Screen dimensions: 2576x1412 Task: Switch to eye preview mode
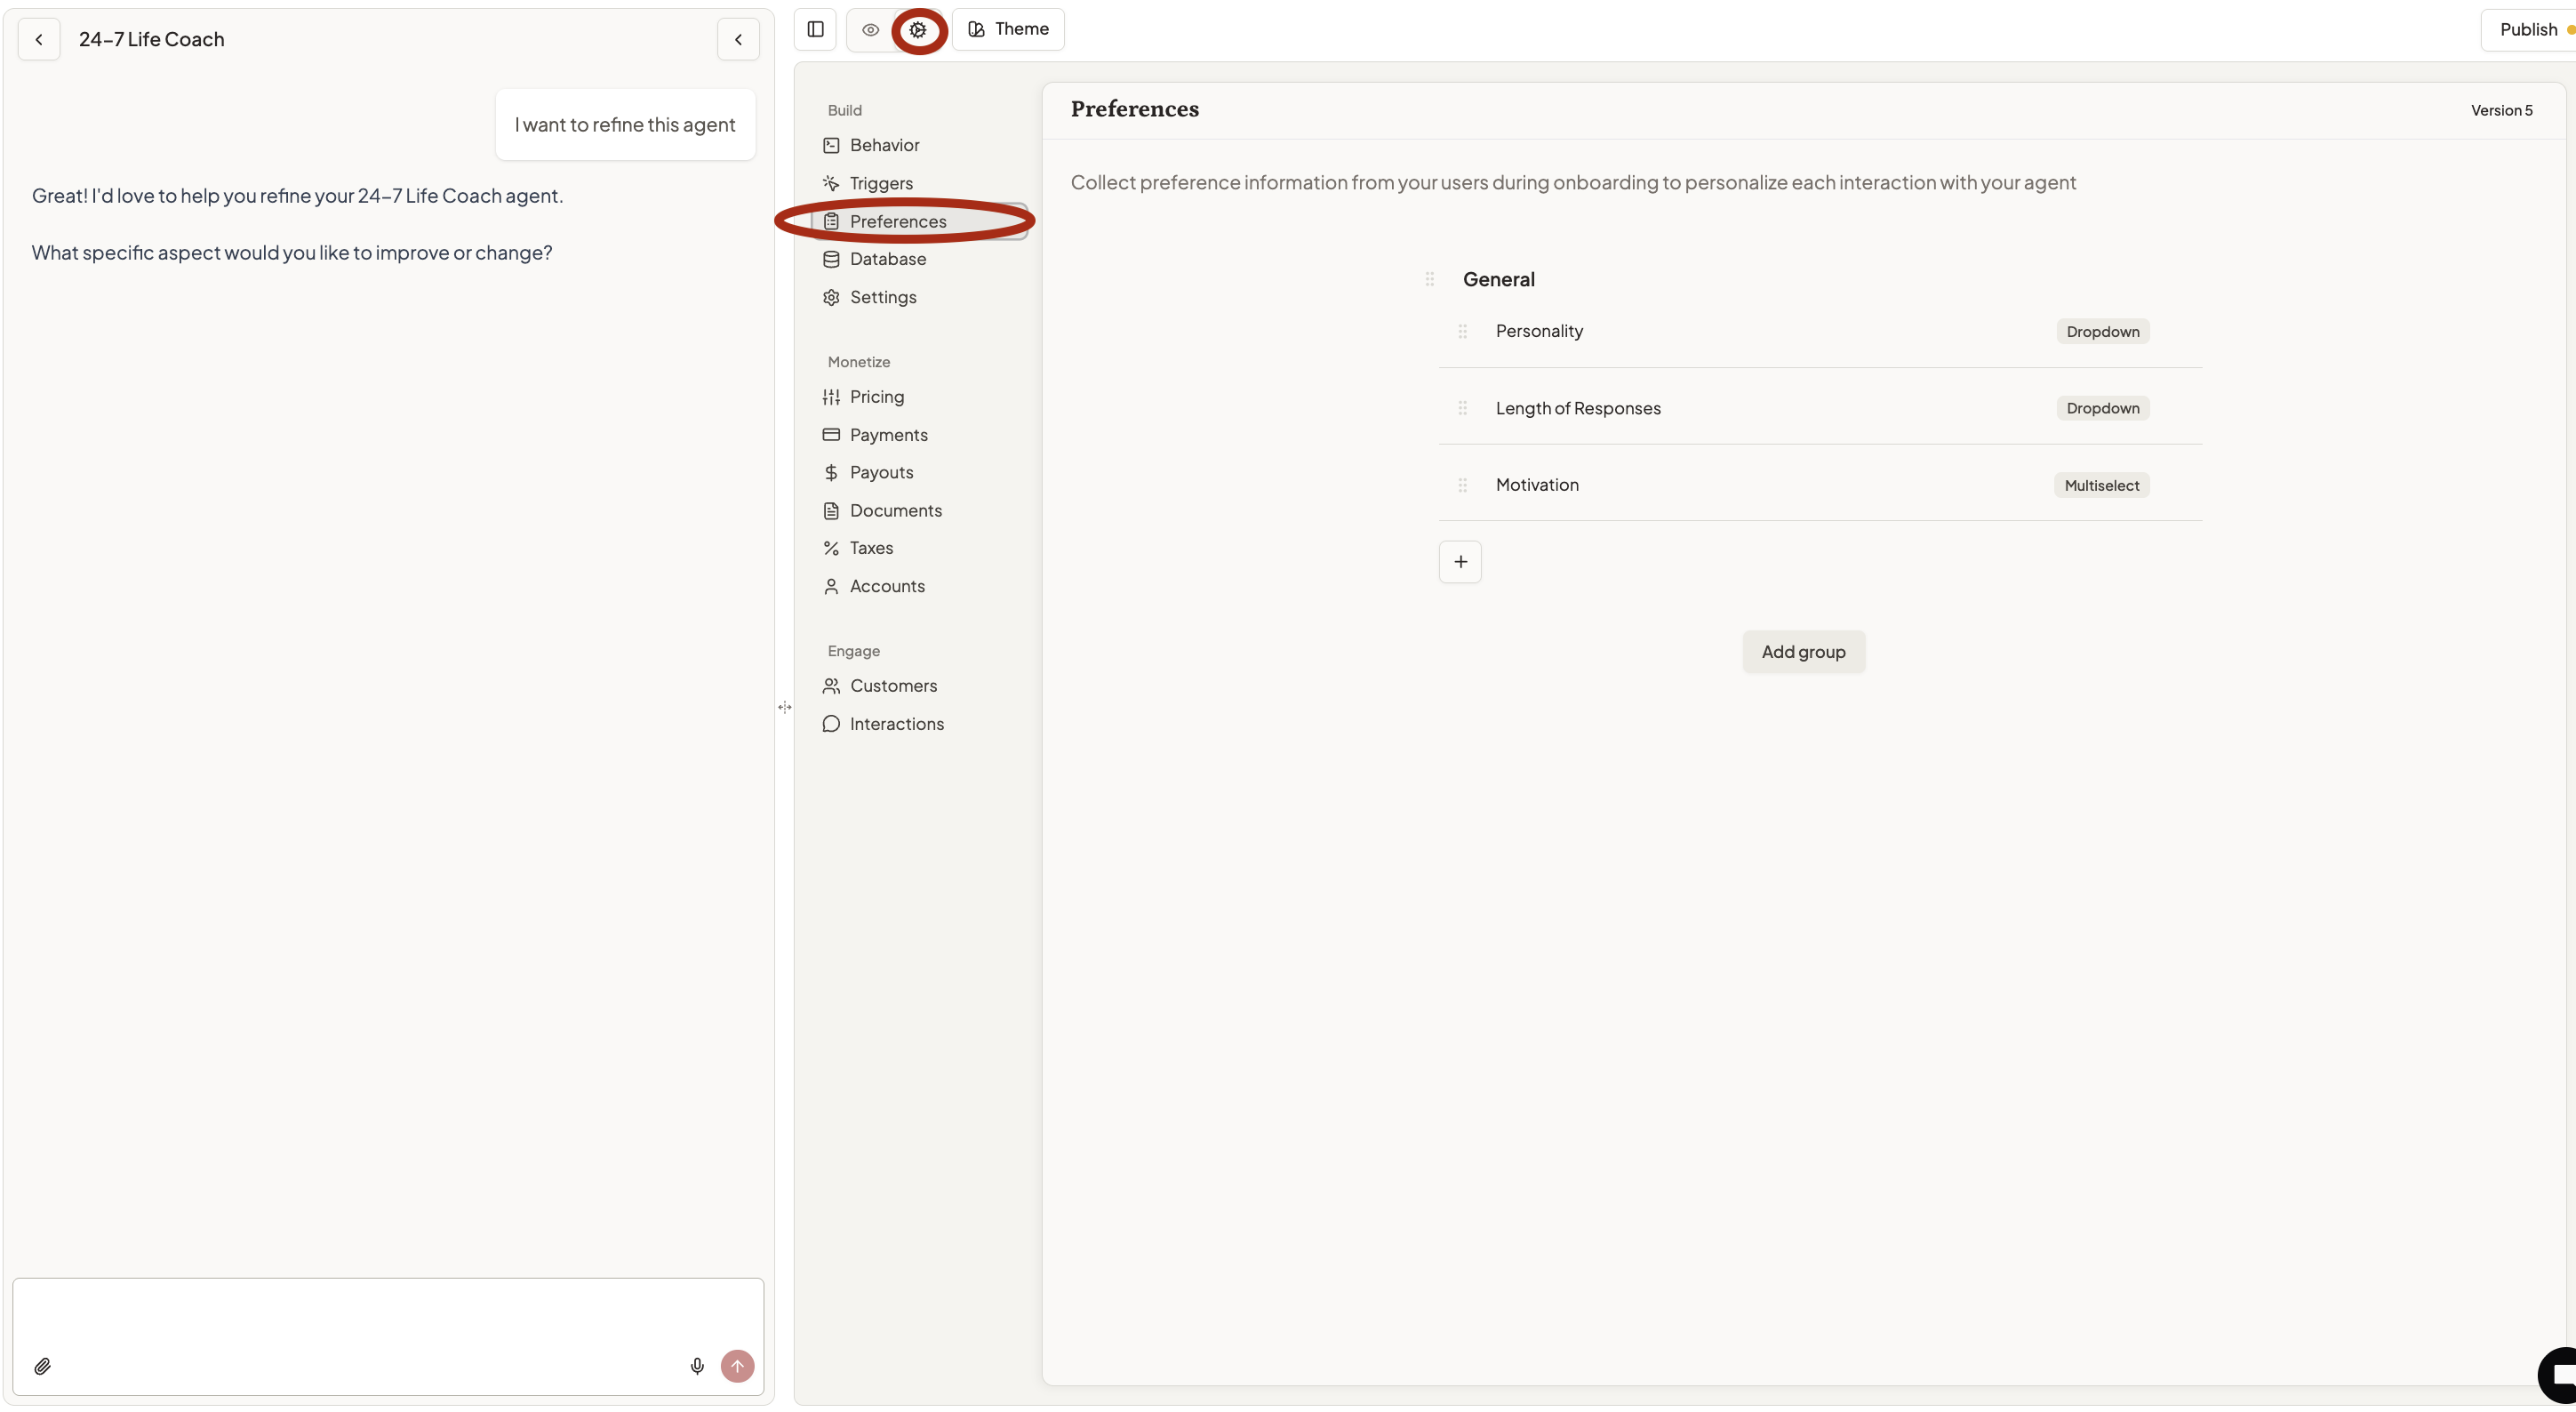coord(870,30)
